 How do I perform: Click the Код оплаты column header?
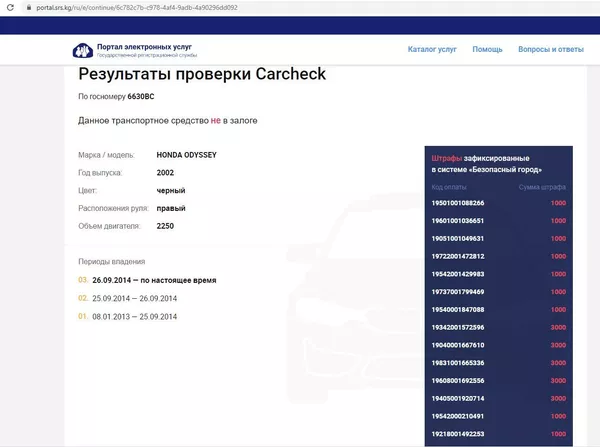coord(449,187)
